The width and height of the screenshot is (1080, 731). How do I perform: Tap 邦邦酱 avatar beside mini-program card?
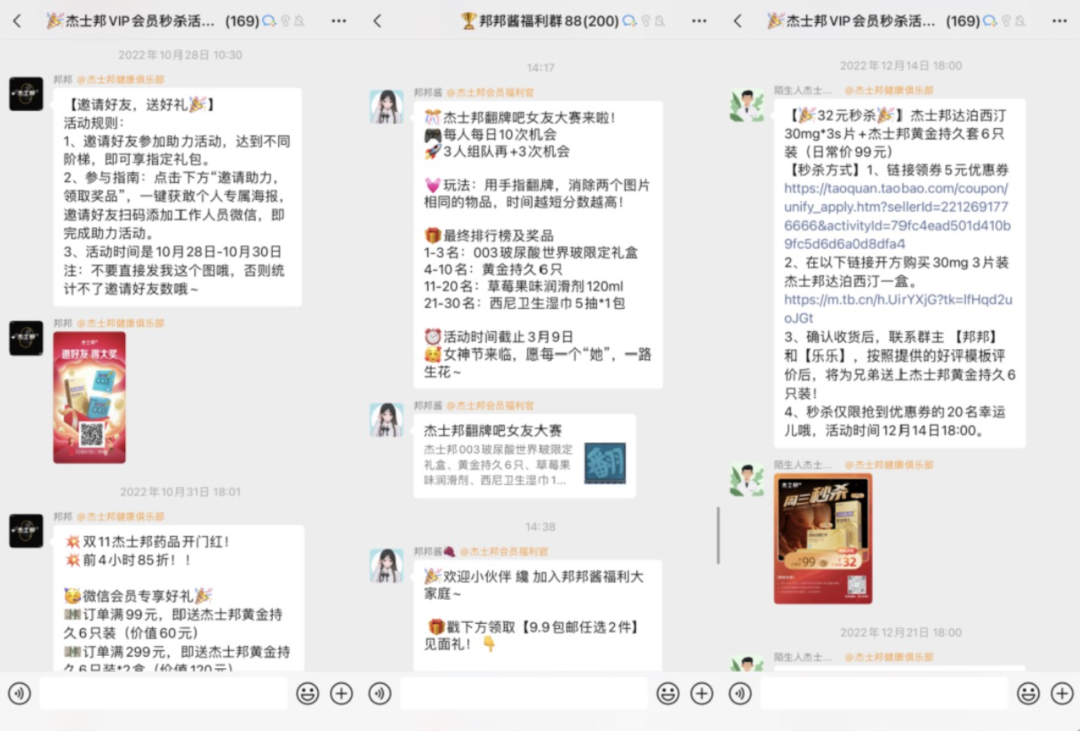tap(386, 420)
